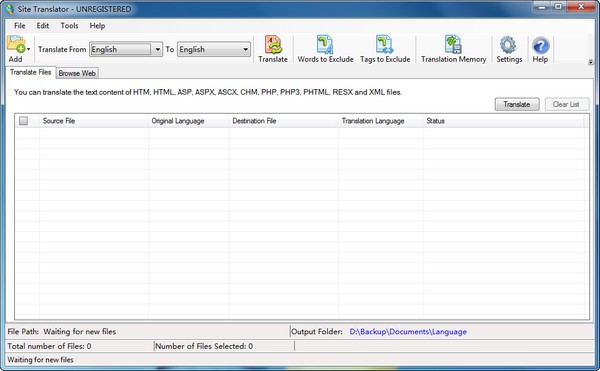Switch to the Translate Files tab

click(30, 72)
